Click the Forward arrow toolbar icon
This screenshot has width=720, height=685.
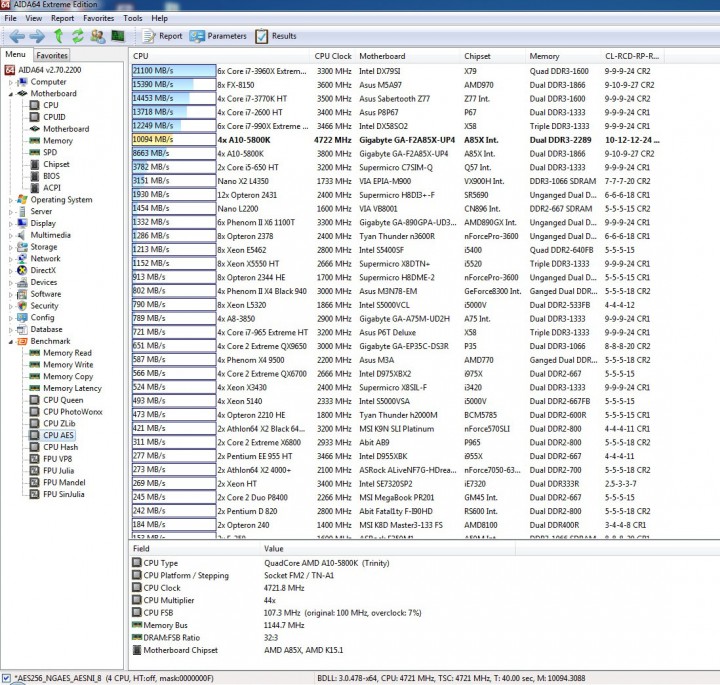(x=37, y=36)
